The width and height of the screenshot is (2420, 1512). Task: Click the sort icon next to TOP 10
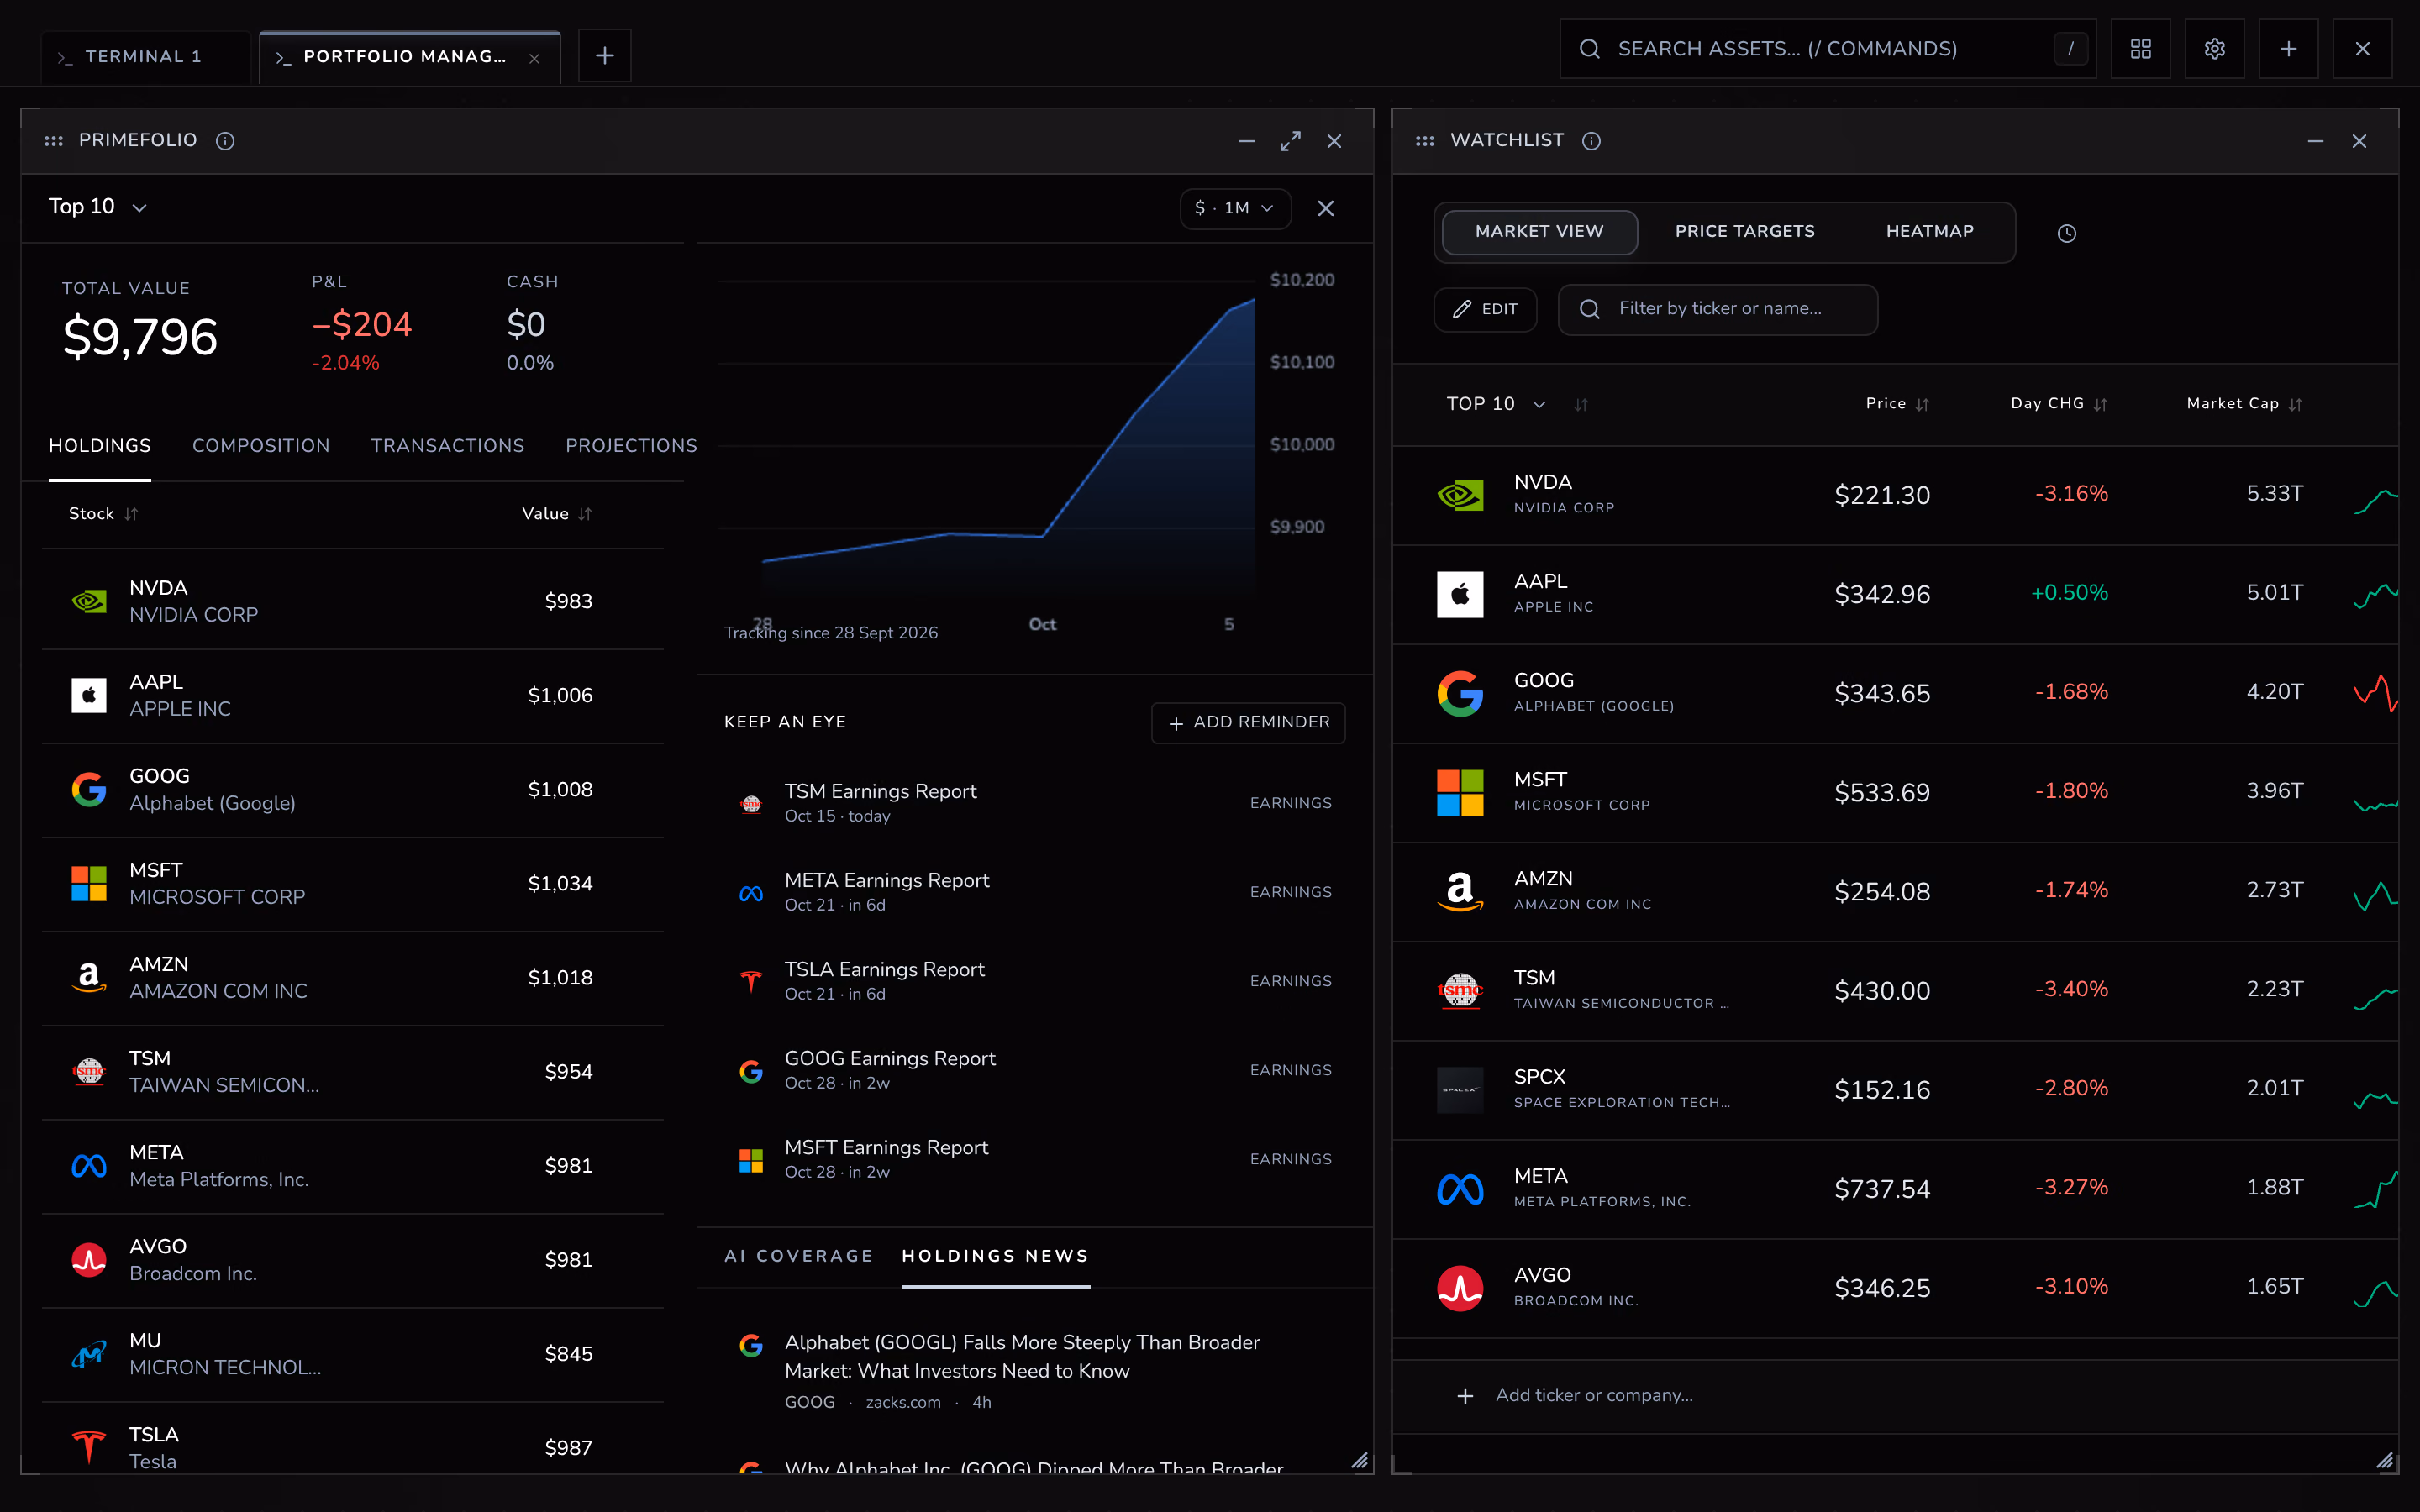tap(1581, 404)
